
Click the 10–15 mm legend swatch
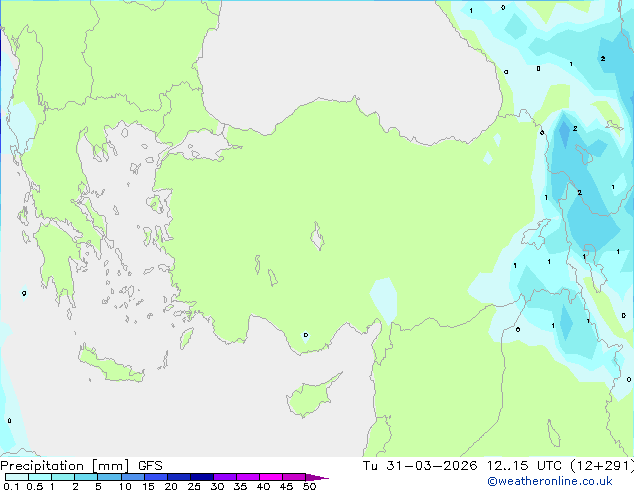tap(133, 477)
